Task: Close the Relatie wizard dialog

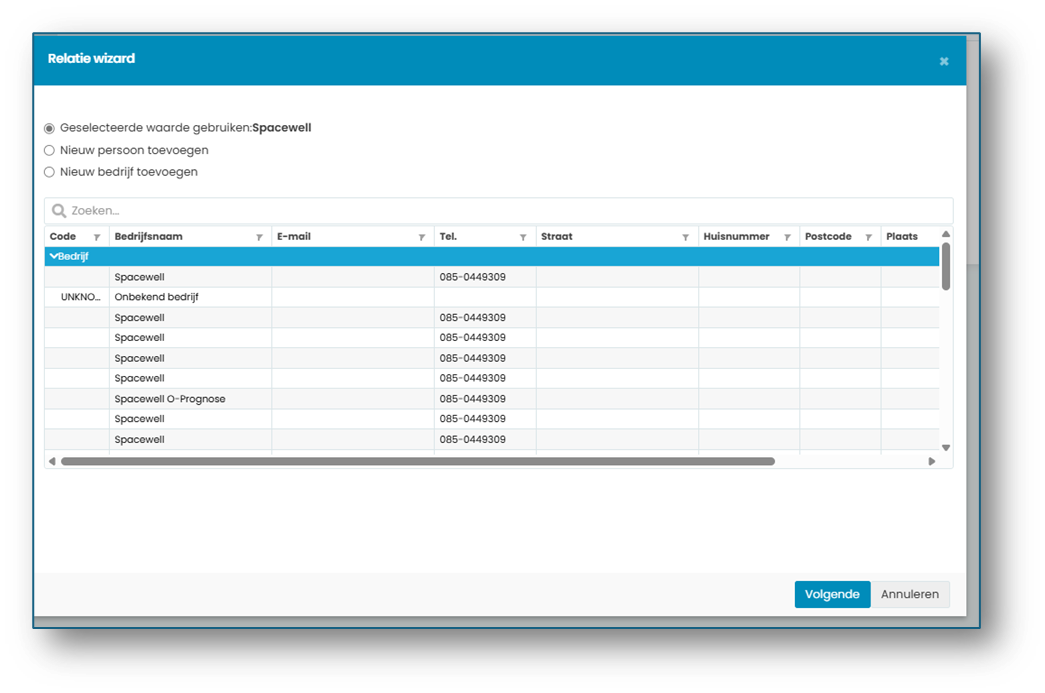Action: tap(944, 61)
